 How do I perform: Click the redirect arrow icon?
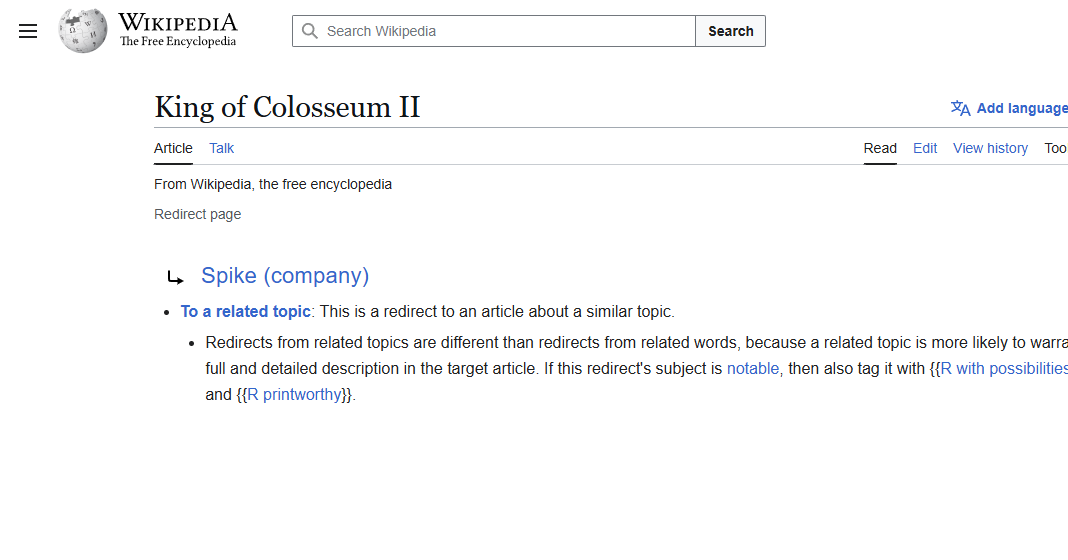(x=176, y=278)
